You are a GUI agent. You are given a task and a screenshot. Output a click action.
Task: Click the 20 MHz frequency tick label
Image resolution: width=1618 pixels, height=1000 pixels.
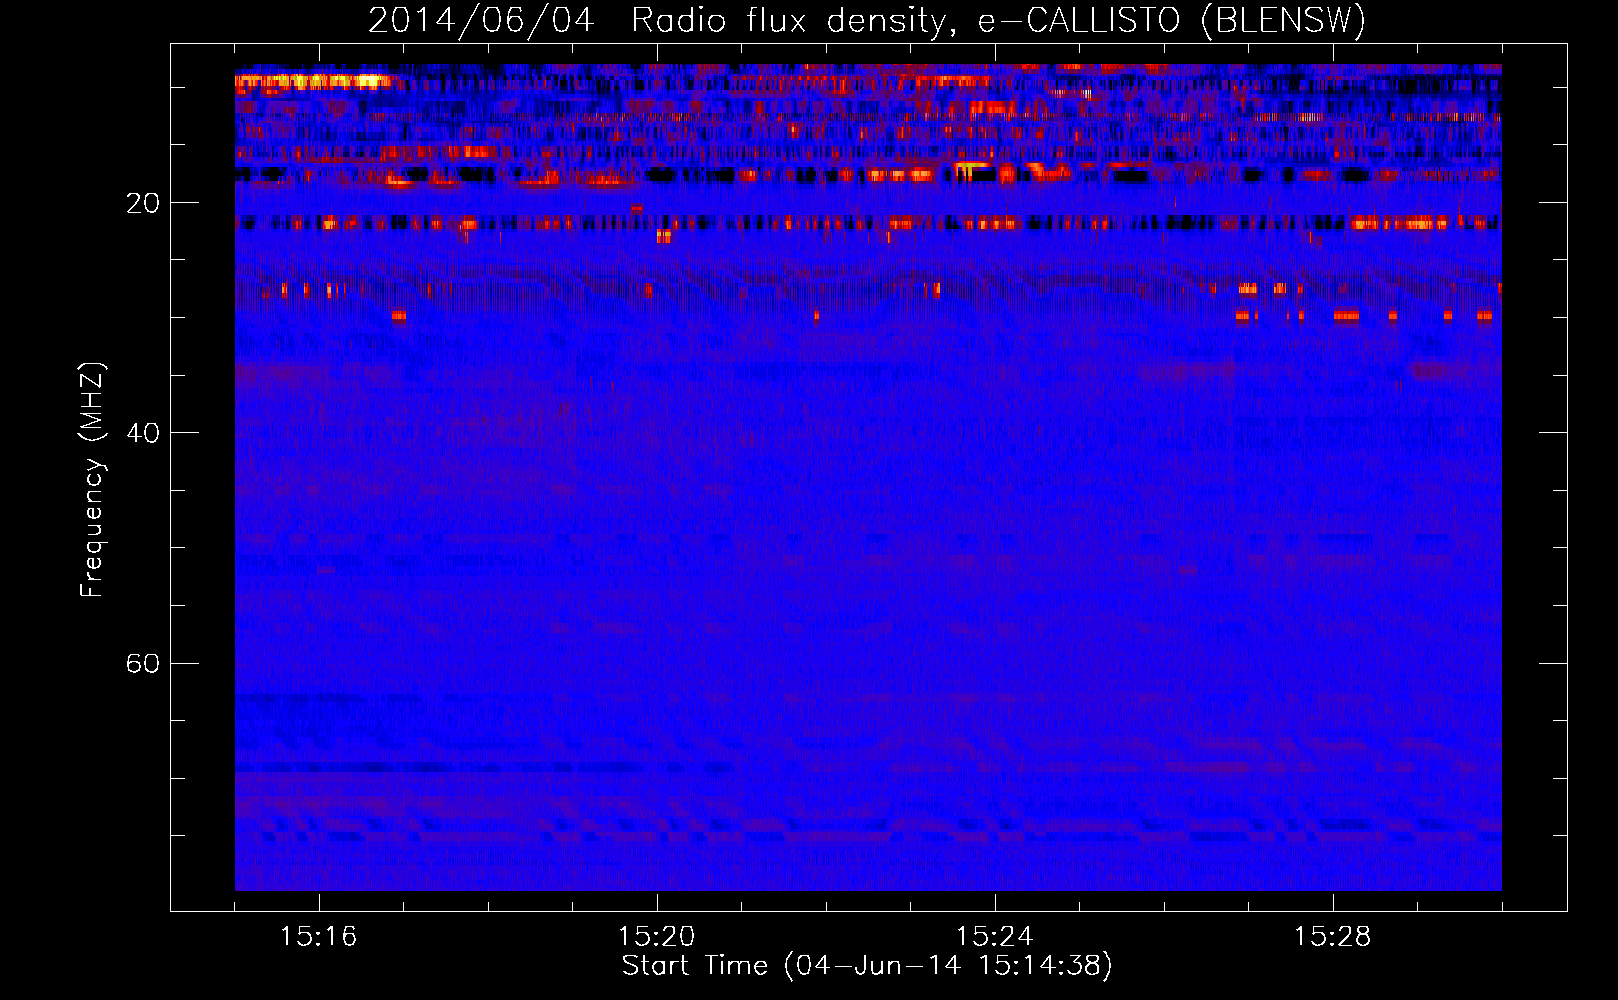[142, 203]
